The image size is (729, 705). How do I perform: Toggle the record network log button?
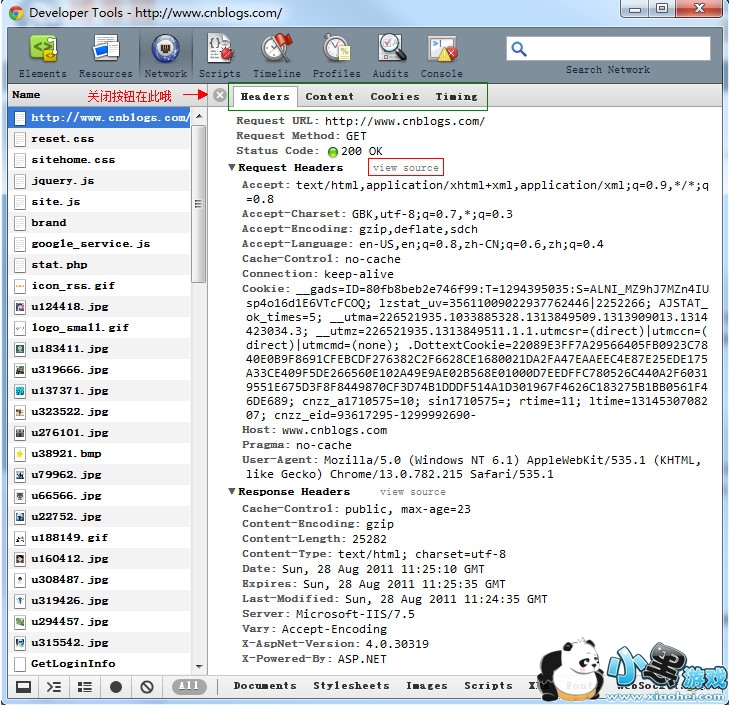[x=116, y=687]
